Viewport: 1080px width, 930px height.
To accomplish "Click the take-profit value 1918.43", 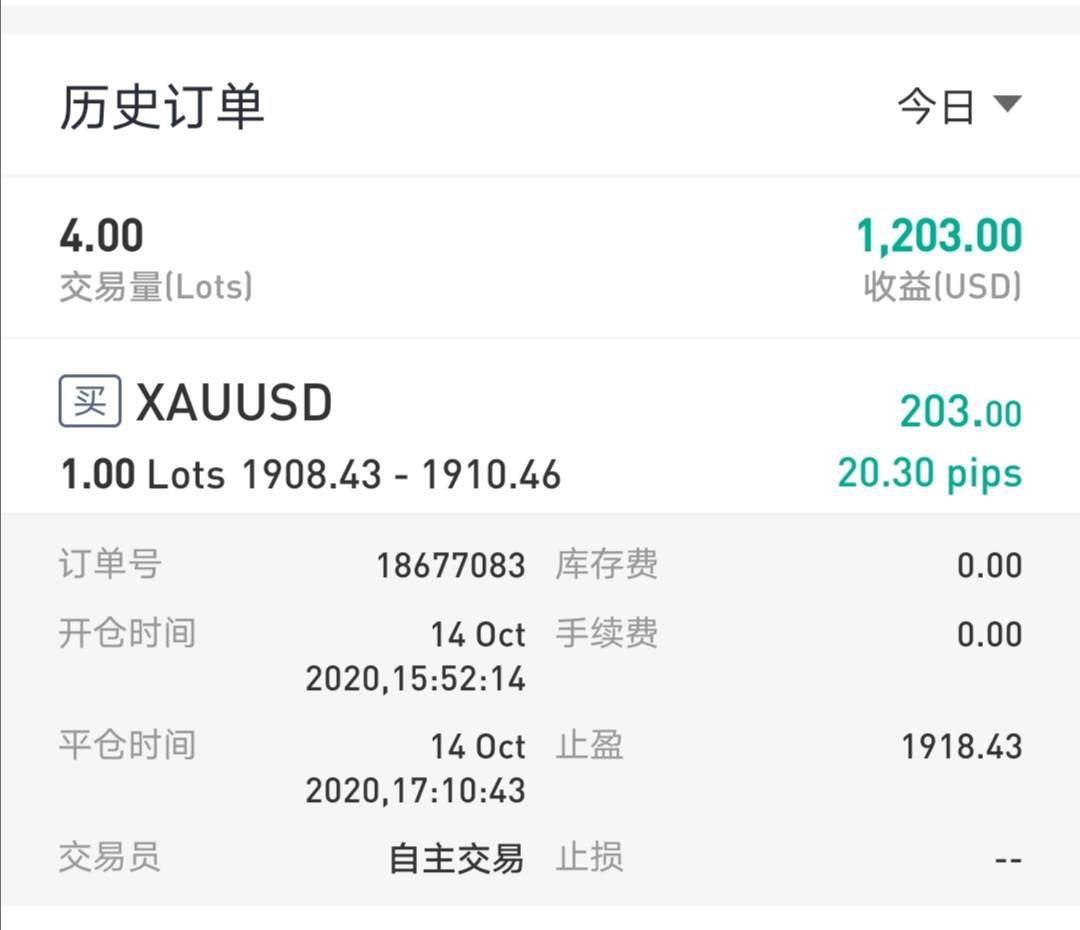I will pos(961,747).
